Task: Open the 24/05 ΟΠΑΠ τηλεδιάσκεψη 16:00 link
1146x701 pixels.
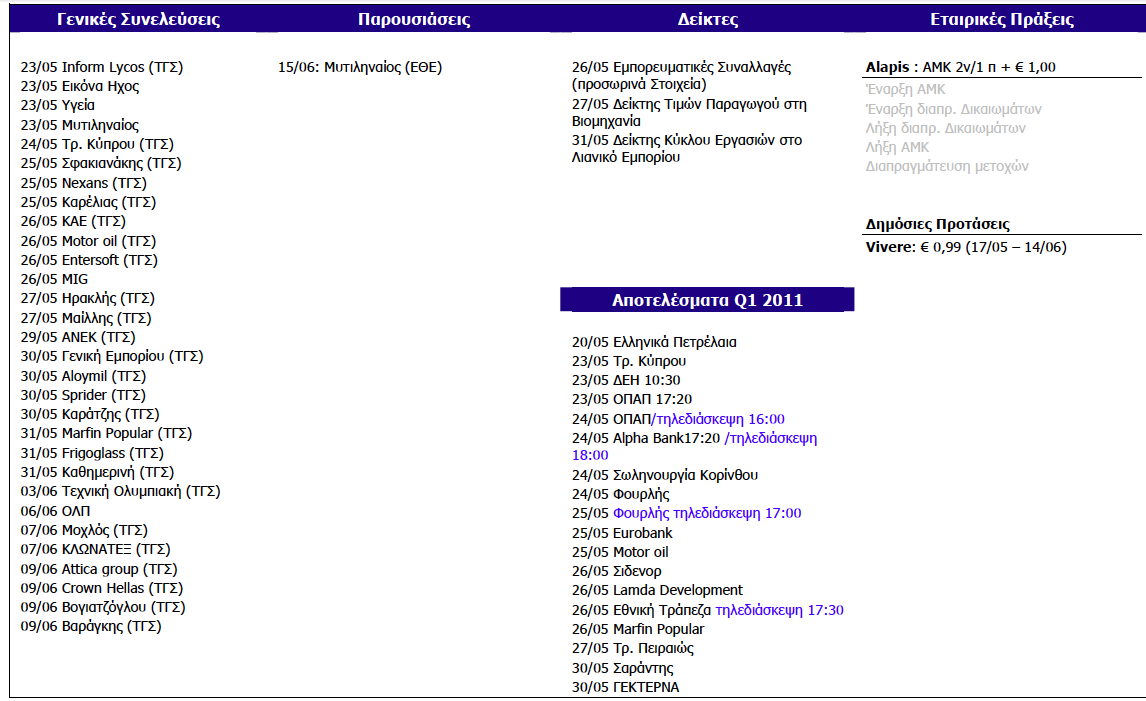Action: pos(717,419)
